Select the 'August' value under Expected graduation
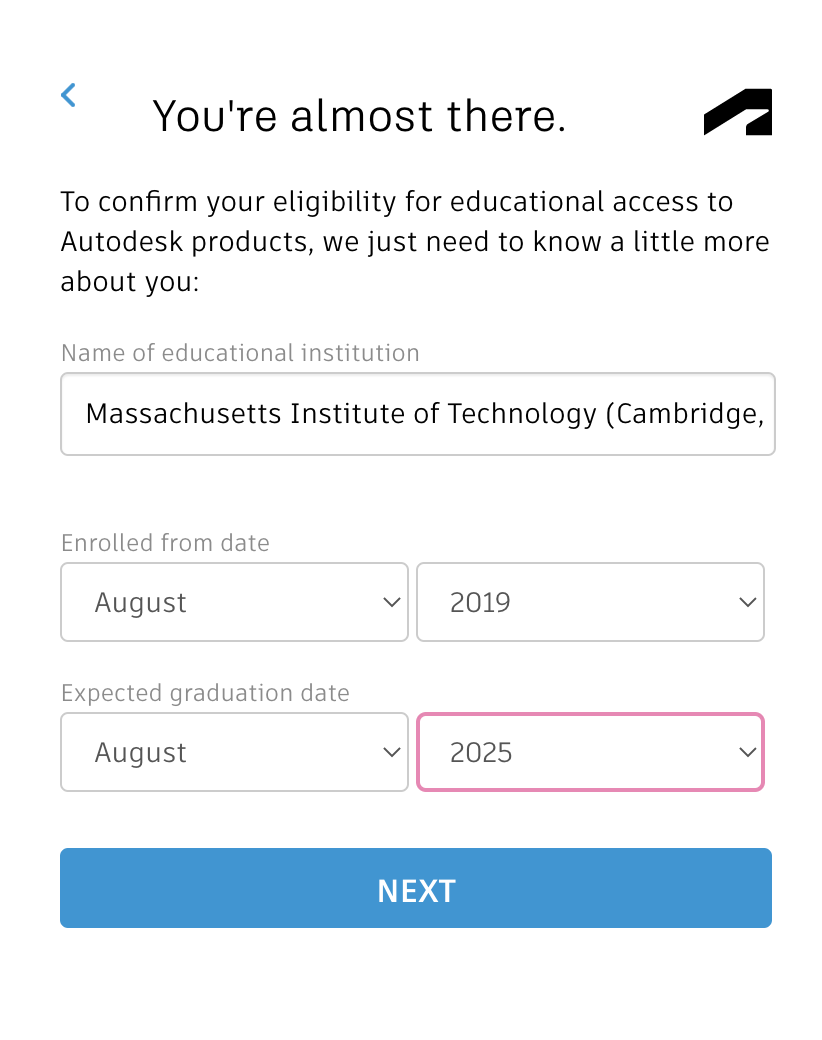This screenshot has height=1040, width=822. point(141,753)
